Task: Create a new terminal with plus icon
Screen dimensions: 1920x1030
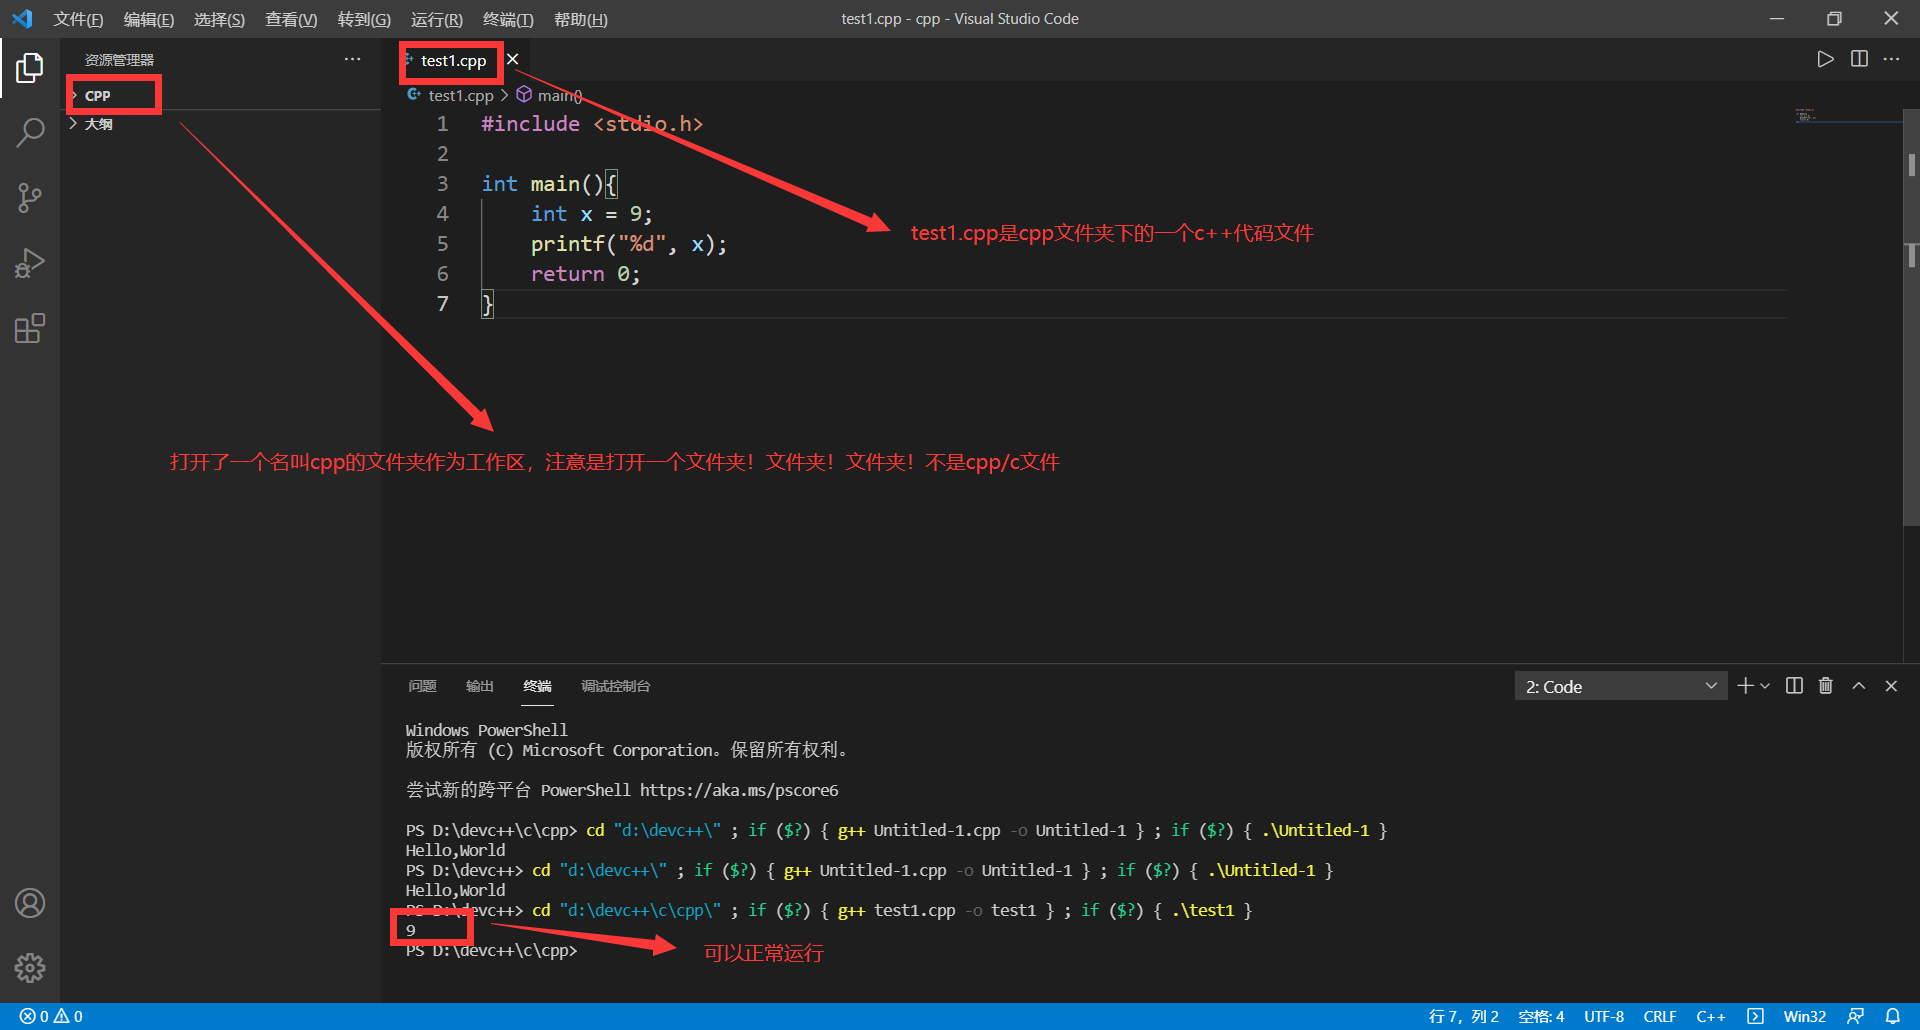Action: [x=1744, y=685]
